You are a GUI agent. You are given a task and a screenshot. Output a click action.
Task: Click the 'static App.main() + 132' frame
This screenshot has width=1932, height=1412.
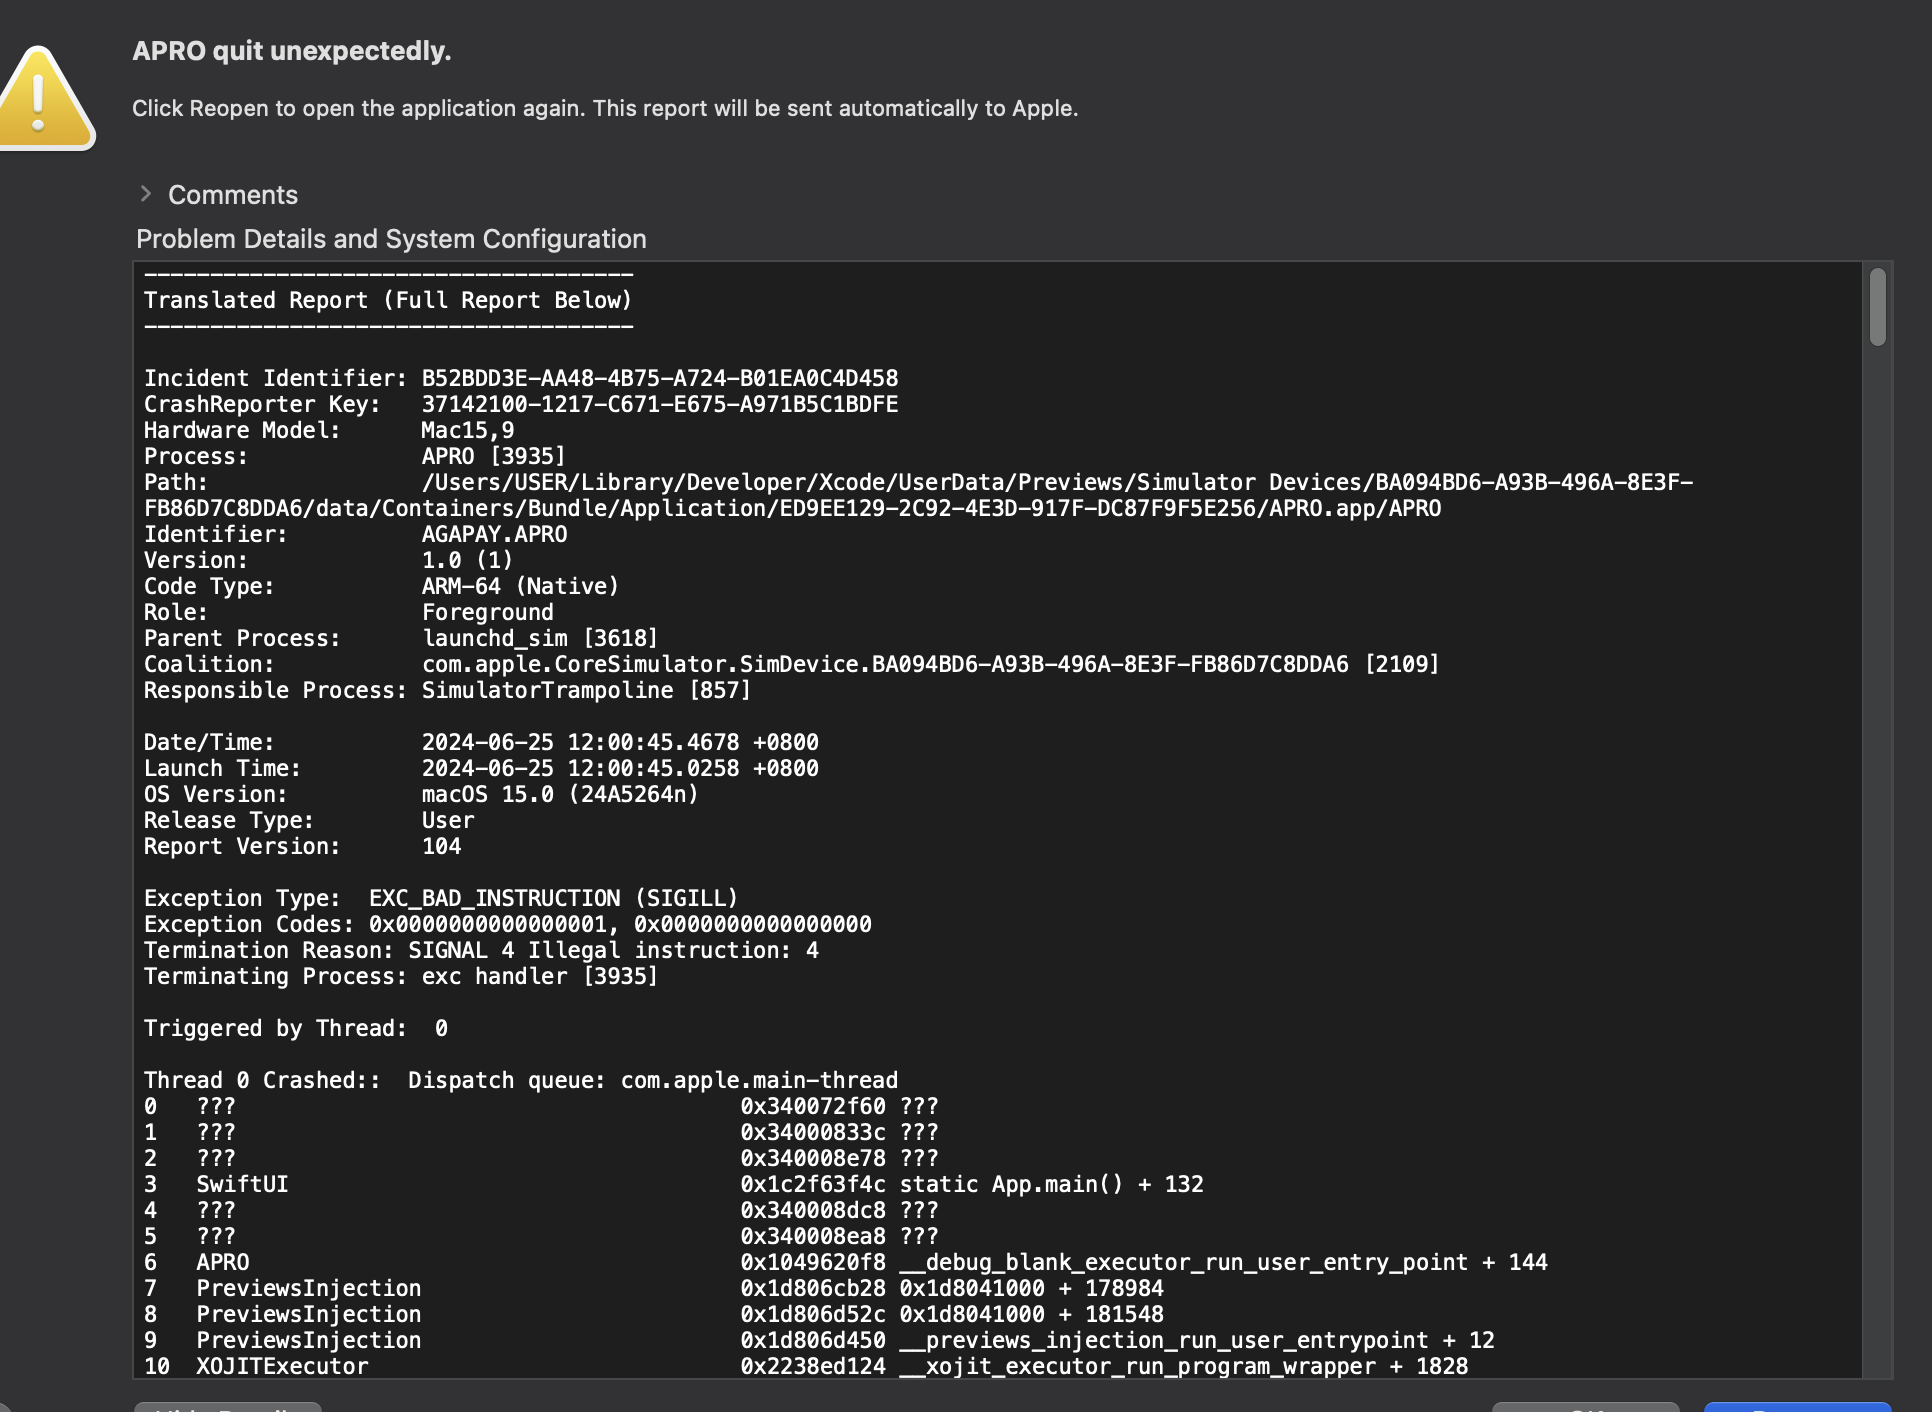1051,1184
